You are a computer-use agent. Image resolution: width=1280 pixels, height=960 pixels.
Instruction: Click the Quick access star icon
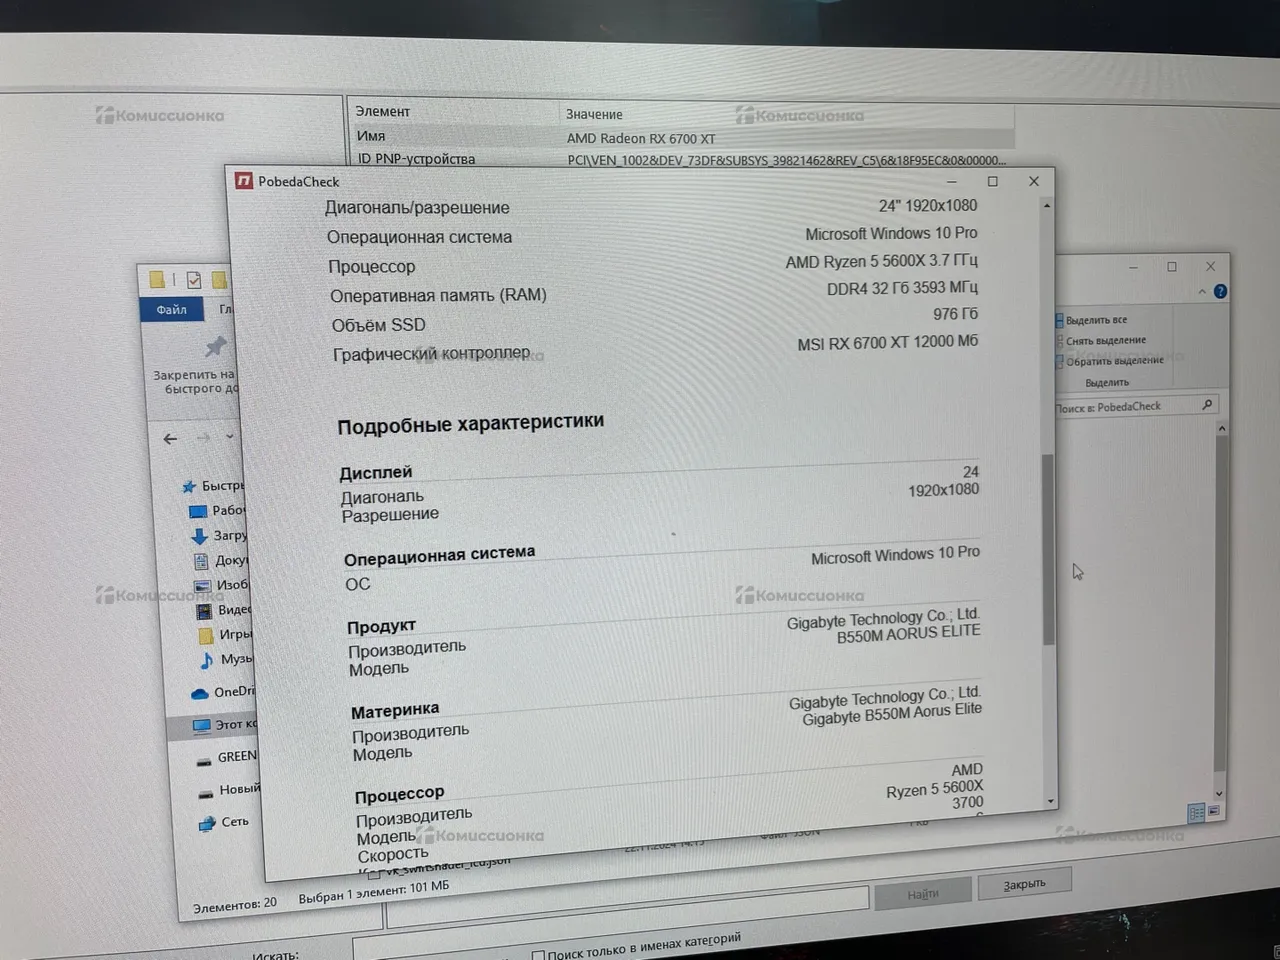(x=188, y=487)
